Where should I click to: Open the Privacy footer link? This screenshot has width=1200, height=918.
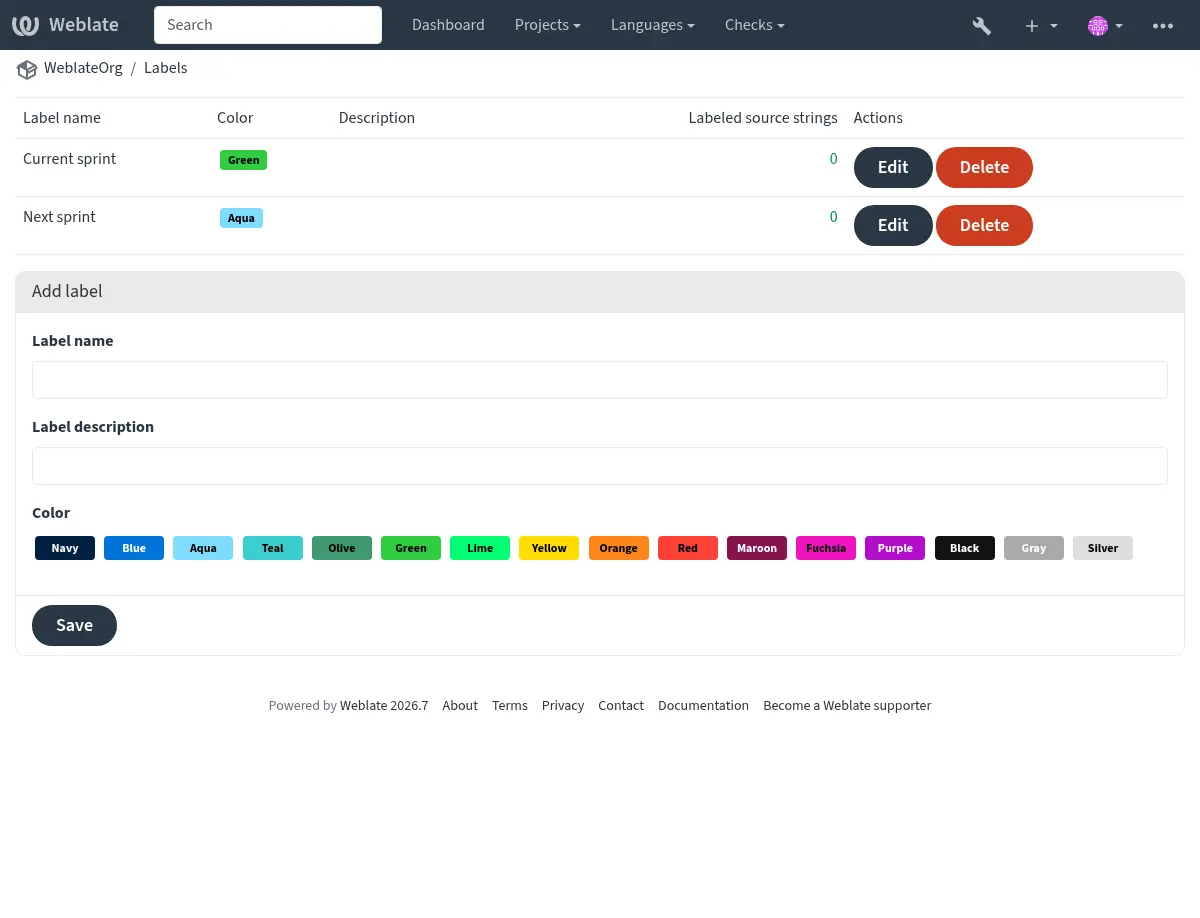tap(563, 705)
